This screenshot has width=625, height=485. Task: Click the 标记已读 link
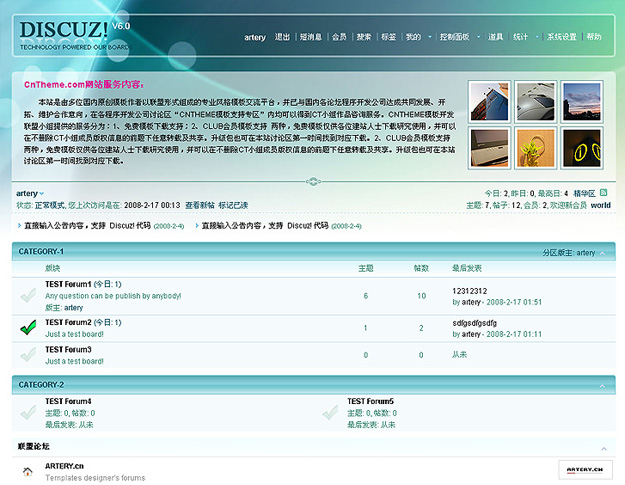tap(233, 205)
